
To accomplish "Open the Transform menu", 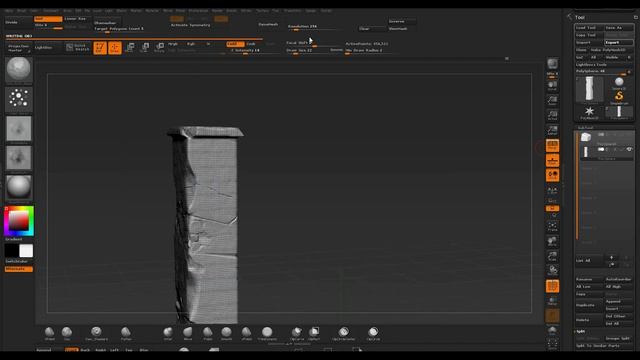I will click(292, 11).
